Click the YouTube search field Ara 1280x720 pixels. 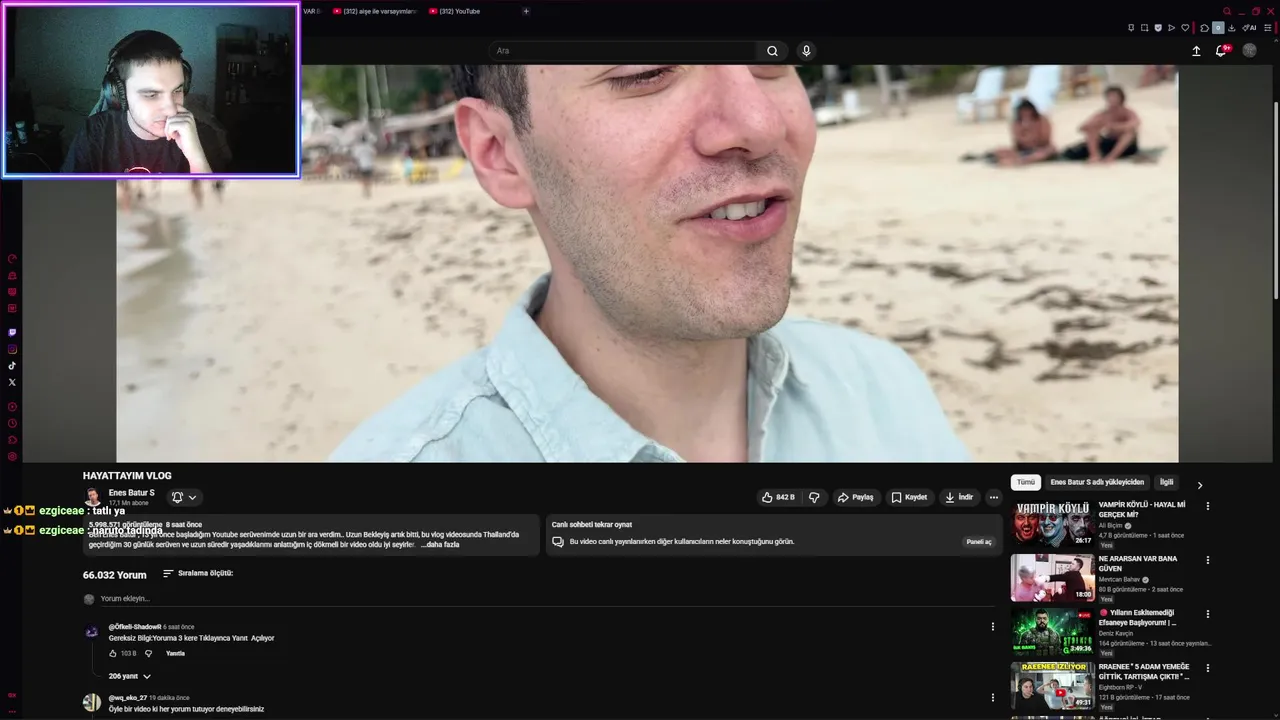coord(623,51)
